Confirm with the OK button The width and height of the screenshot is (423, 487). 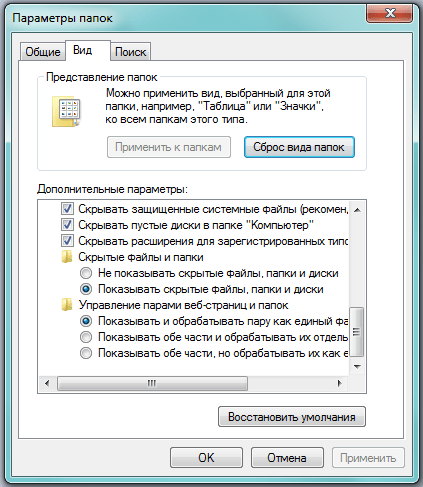[206, 458]
